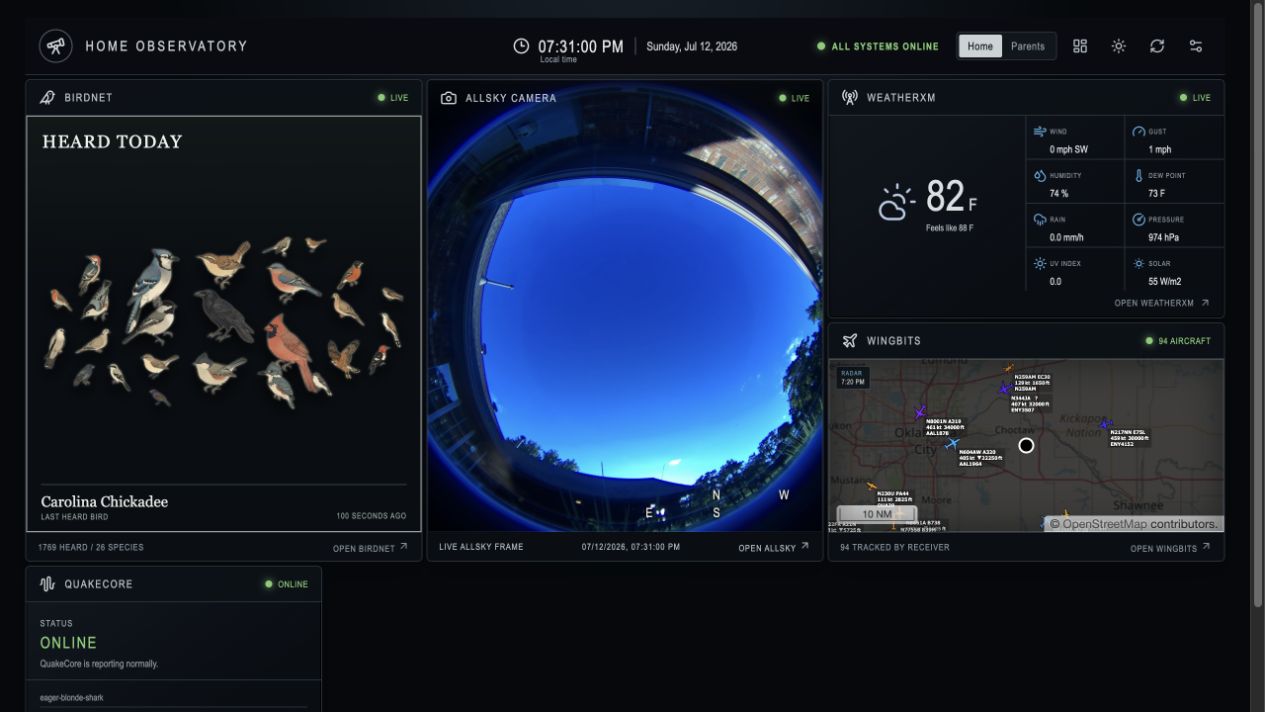Click the AllSky fisheye camera image

[624, 324]
